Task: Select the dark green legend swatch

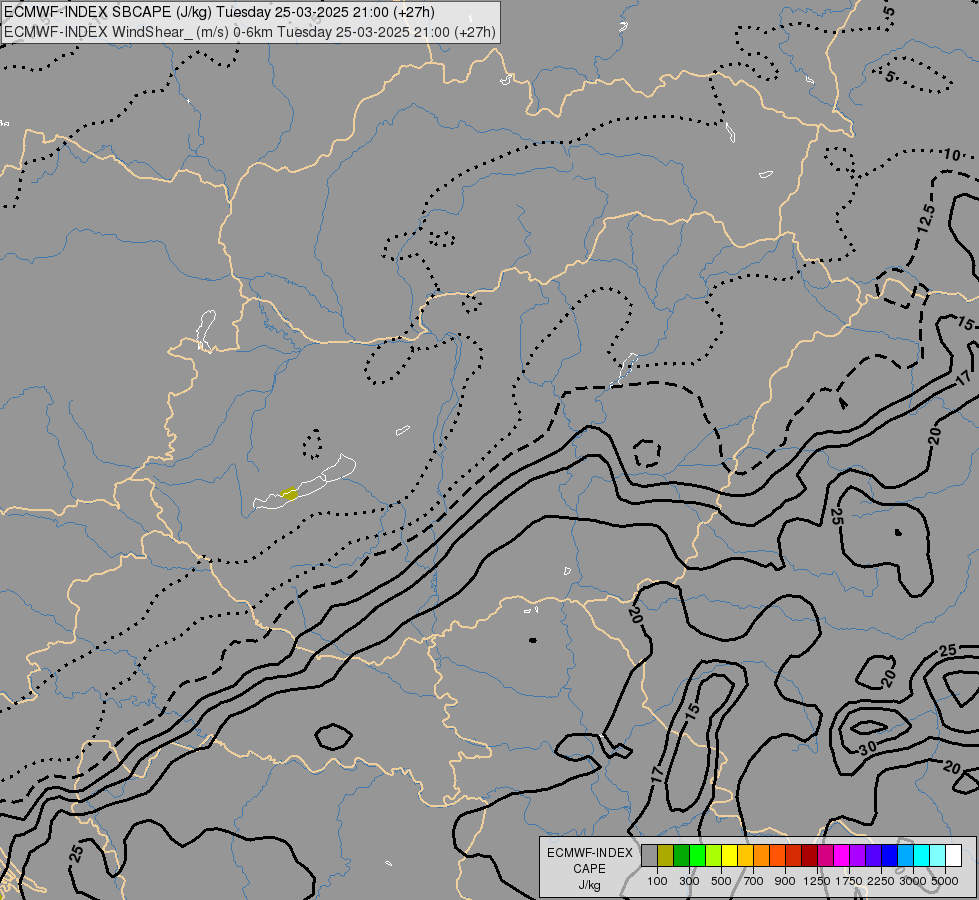Action: pos(681,856)
